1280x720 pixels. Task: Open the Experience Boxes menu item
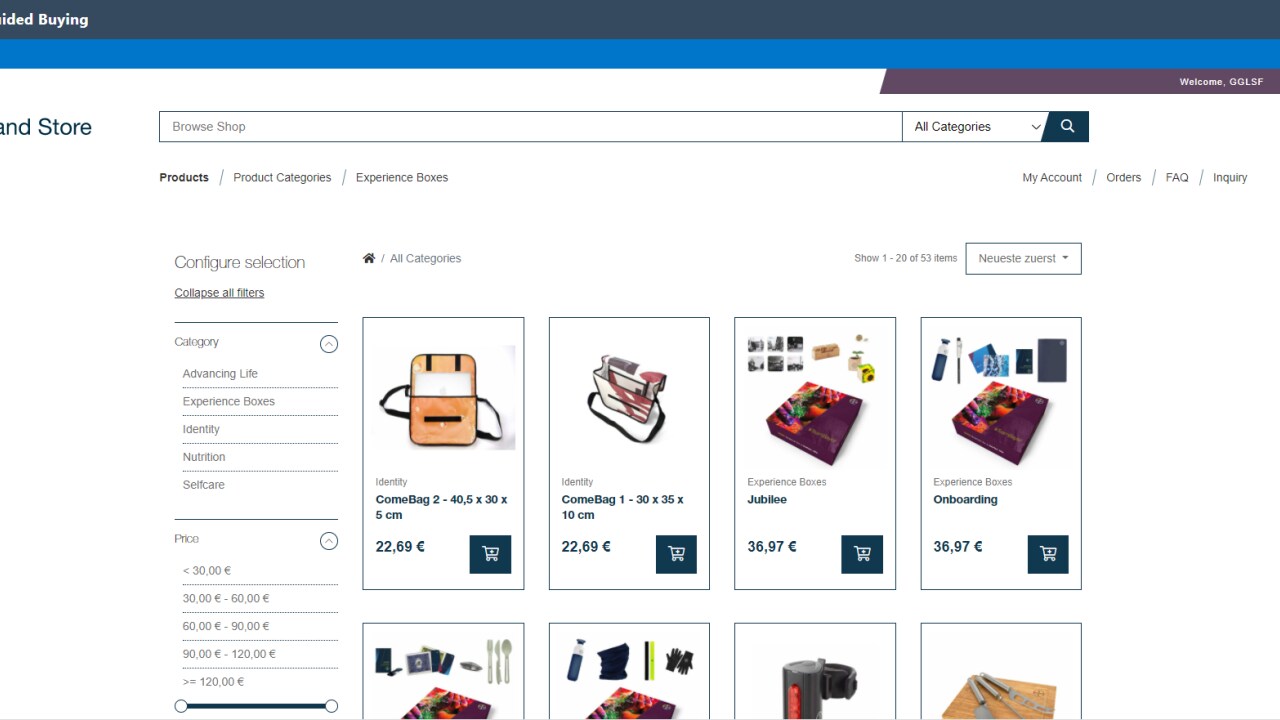(x=402, y=177)
